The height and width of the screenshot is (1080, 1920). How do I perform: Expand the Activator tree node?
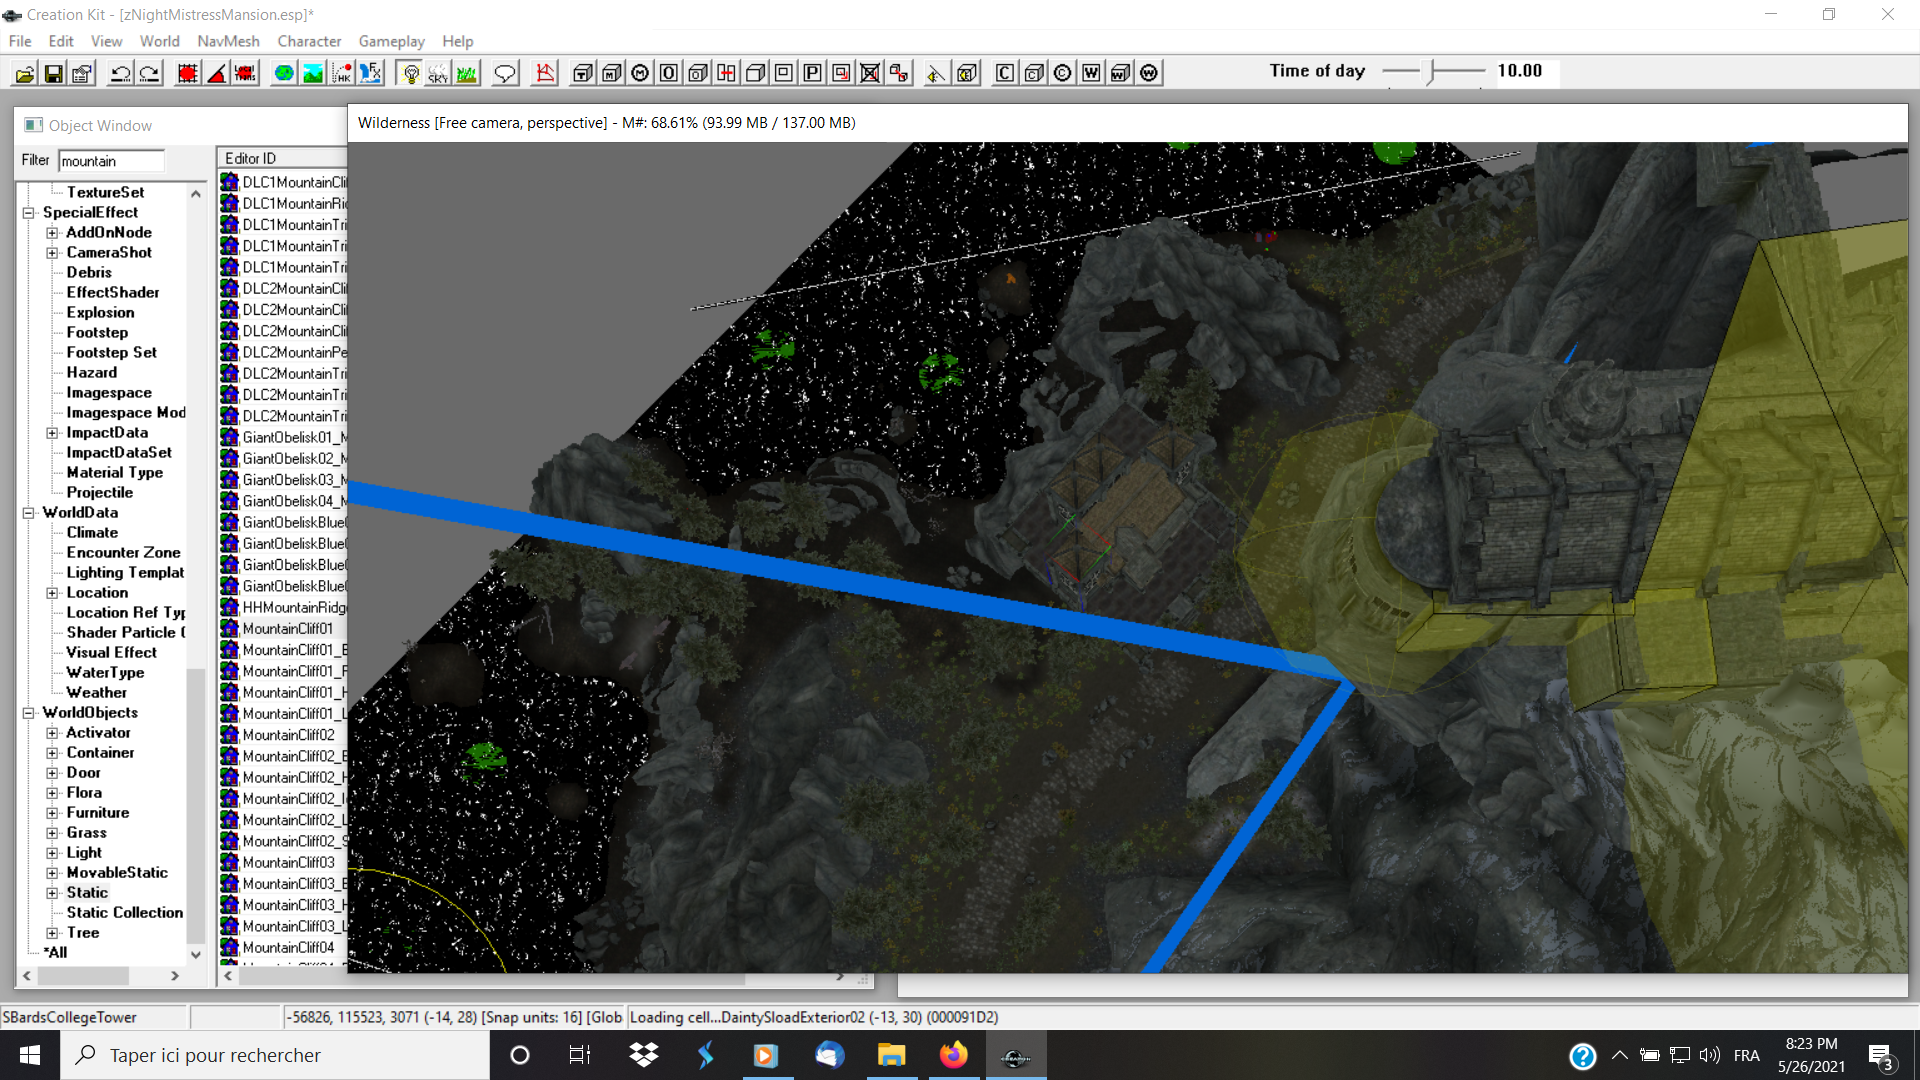coord(53,733)
